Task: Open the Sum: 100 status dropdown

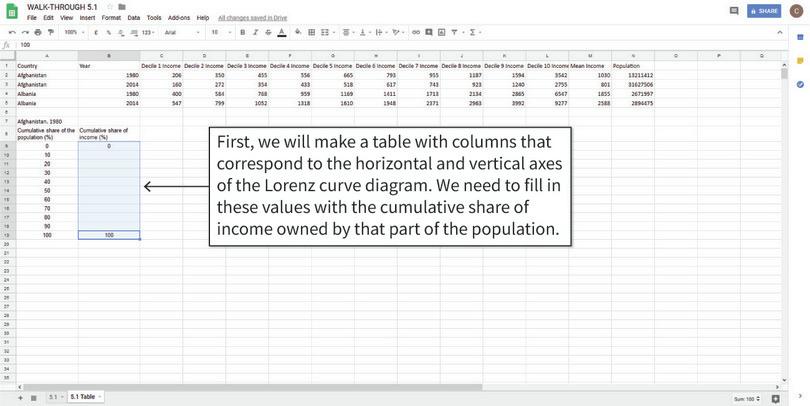Action: 746,399
